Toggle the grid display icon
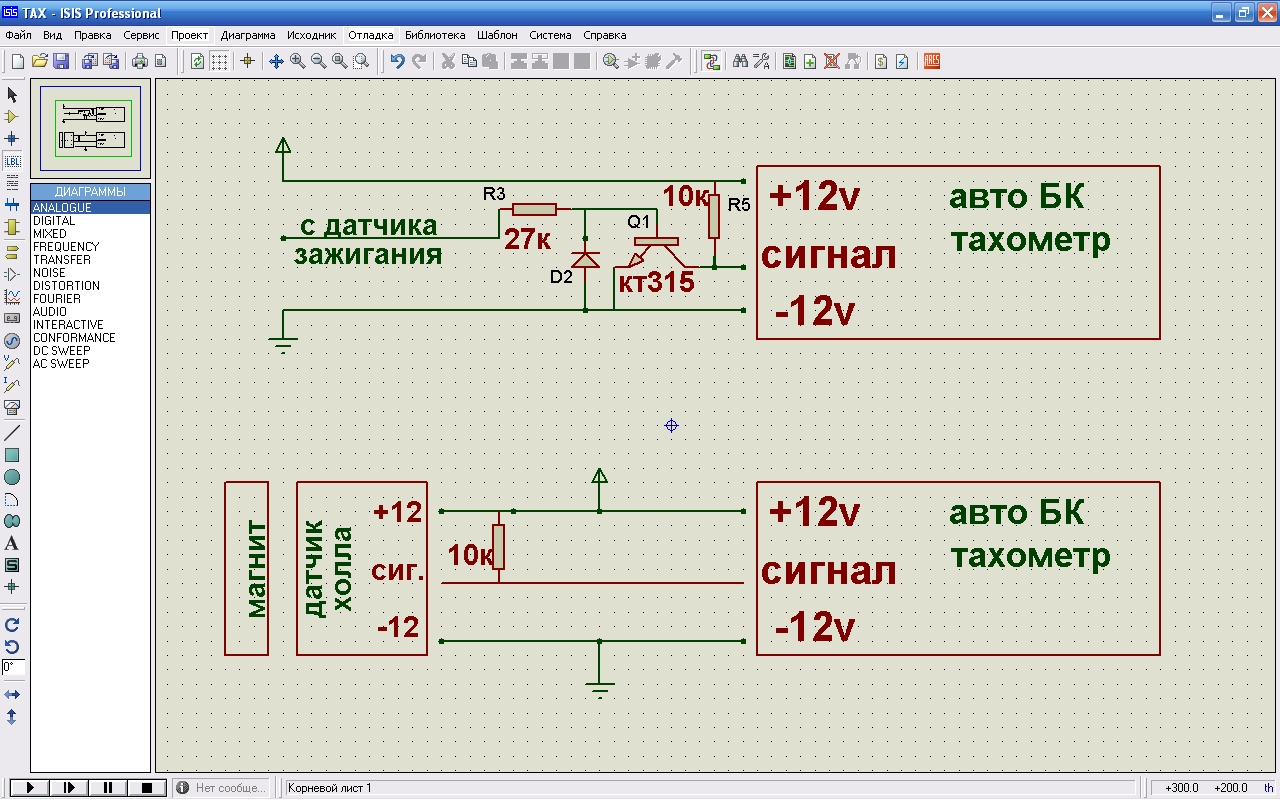Image resolution: width=1280 pixels, height=800 pixels. coord(219,61)
